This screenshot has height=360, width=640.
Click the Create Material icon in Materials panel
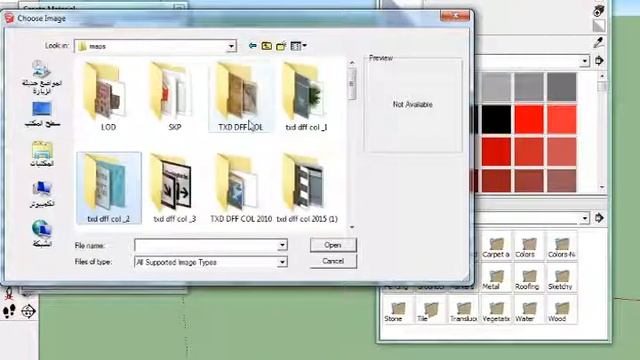(x=599, y=11)
